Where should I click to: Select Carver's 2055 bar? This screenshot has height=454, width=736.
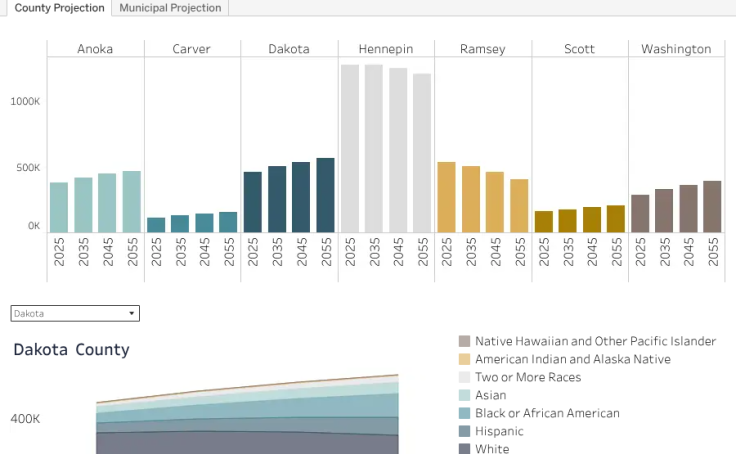coord(228,222)
